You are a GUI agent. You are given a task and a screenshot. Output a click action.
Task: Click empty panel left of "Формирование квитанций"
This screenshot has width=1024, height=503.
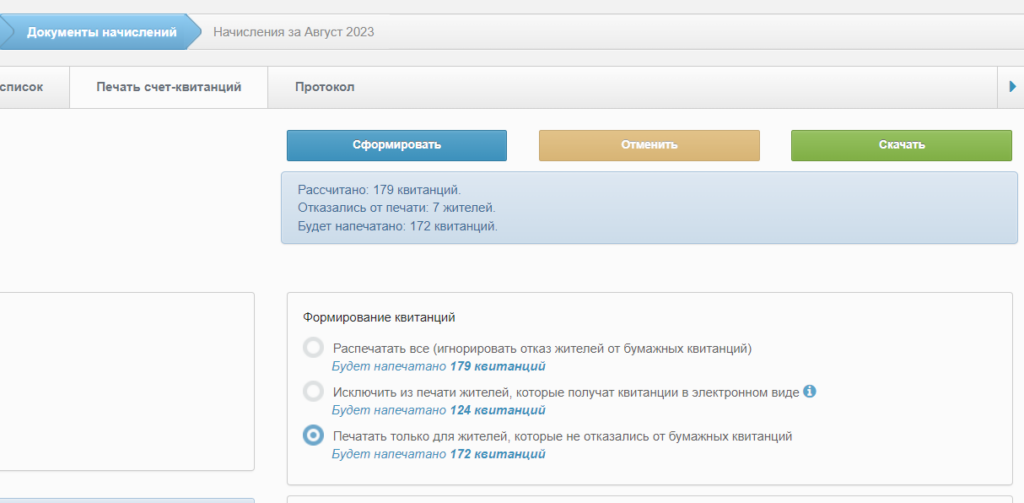[x=125, y=380]
